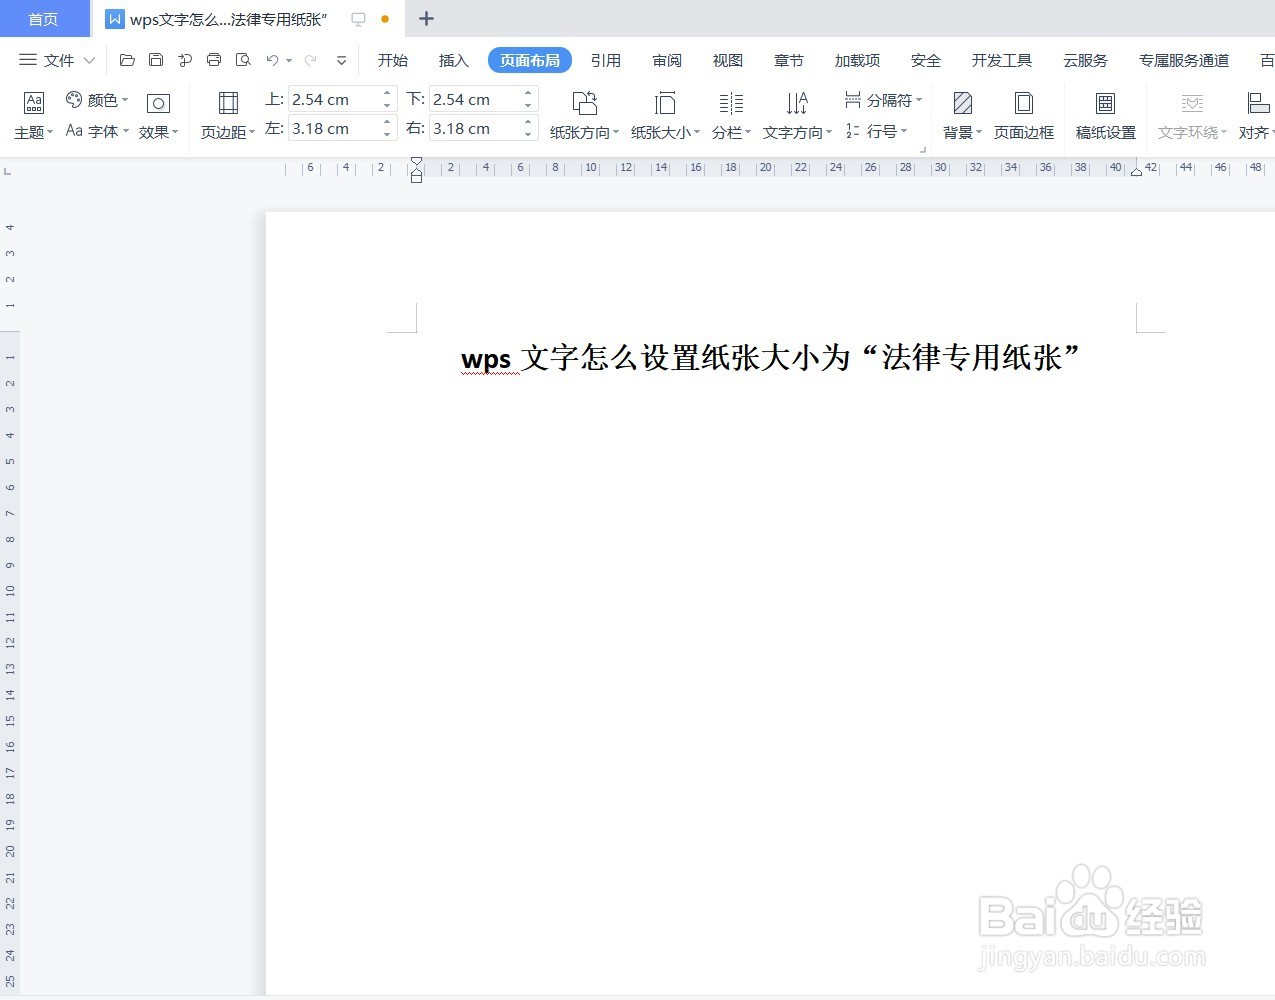Open the 开发工具 ribbon tab
1275x1000 pixels.
point(1002,60)
